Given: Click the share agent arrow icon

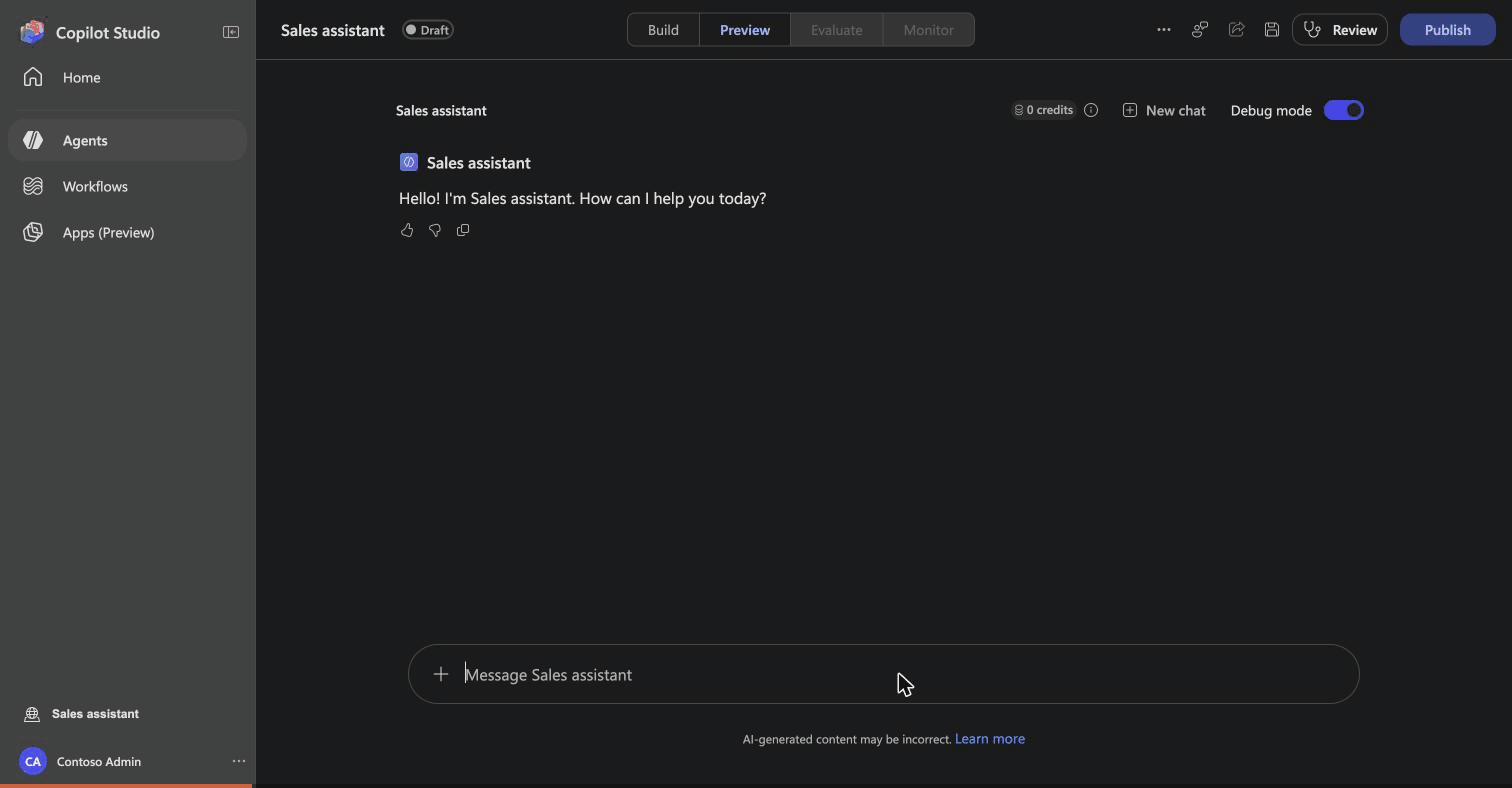Looking at the screenshot, I should point(1236,30).
